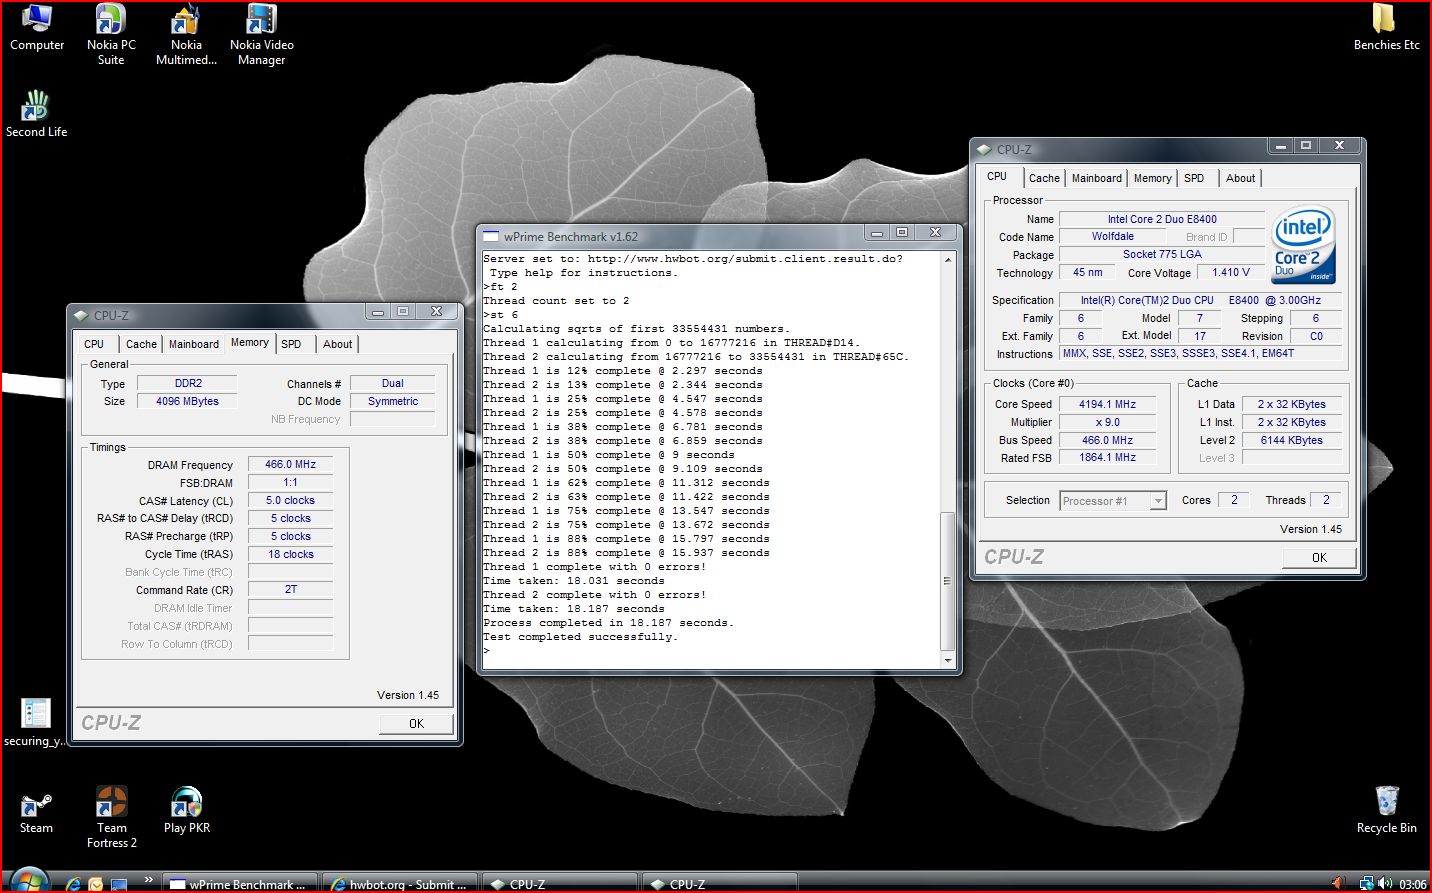Click the DRAM Frequency 466.0 MHz value
This screenshot has width=1432, height=893.
click(290, 464)
